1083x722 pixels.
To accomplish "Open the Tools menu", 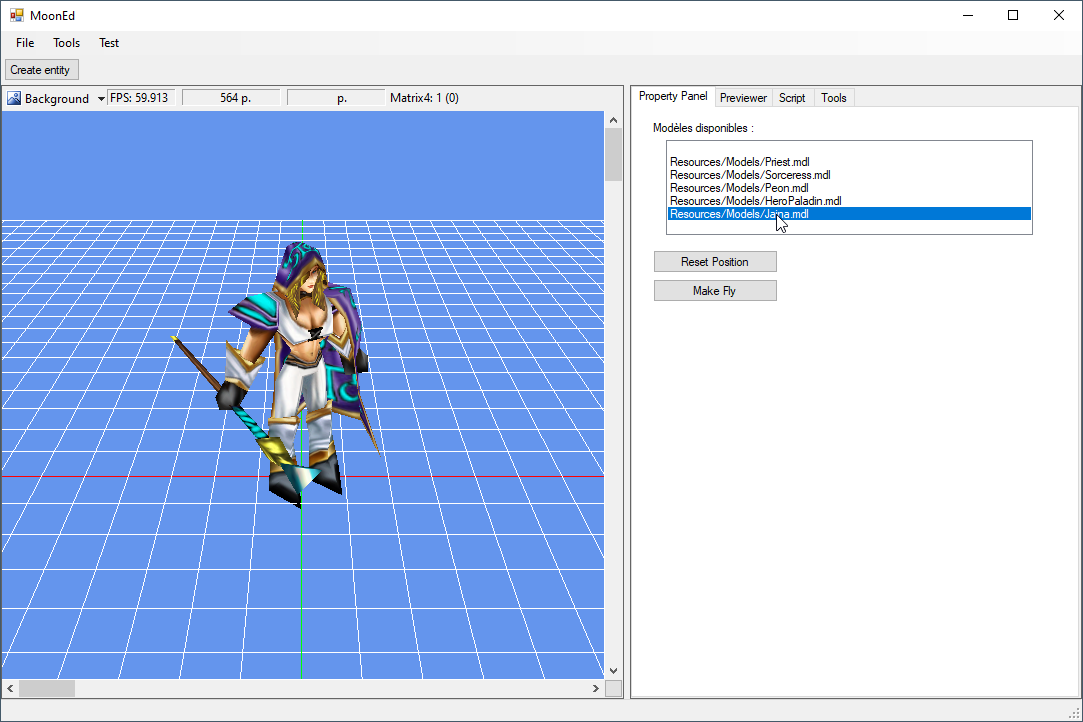I will click(x=67, y=43).
